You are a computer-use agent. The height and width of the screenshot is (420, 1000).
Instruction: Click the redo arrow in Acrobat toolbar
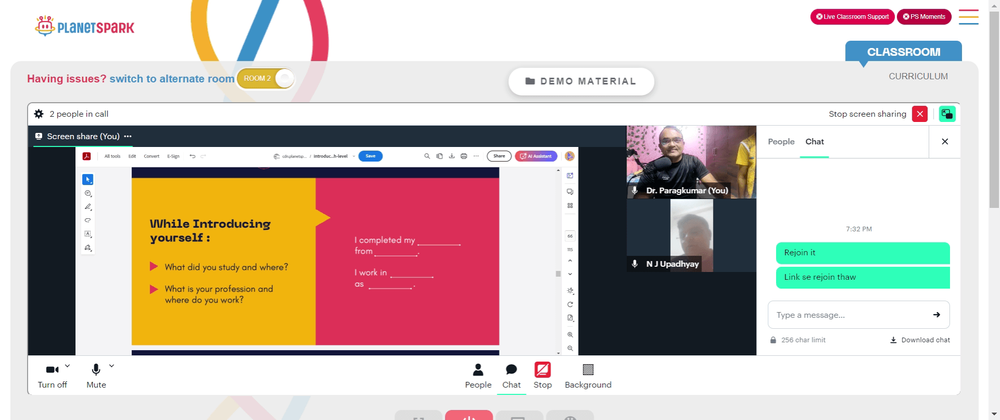point(203,156)
